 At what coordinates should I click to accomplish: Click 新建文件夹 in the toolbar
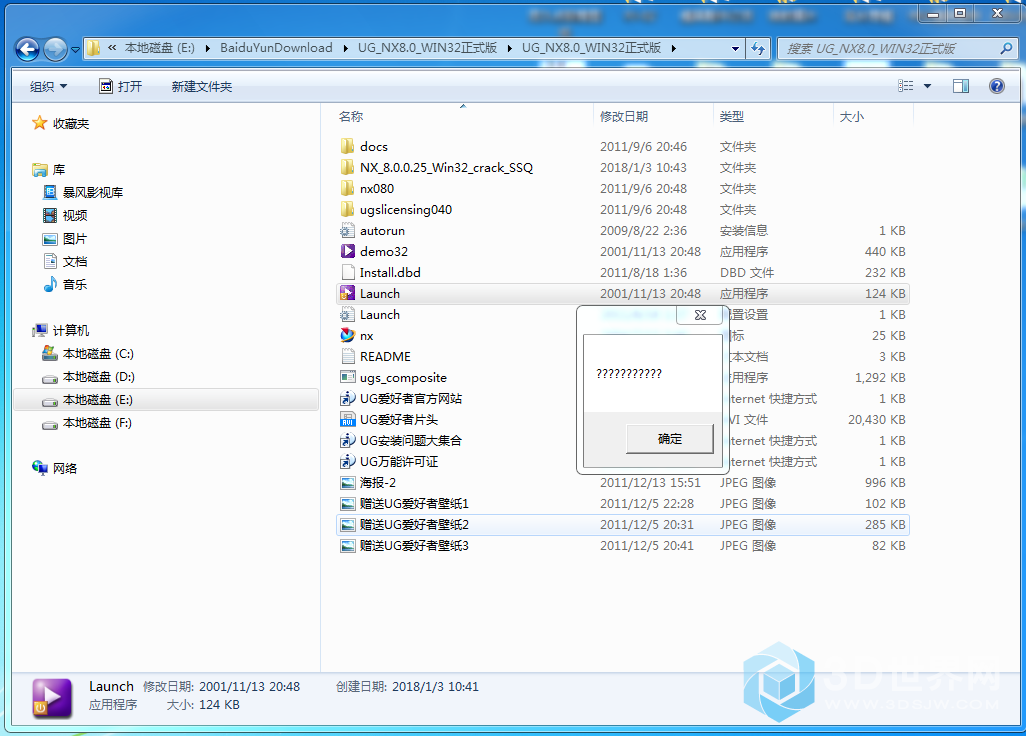click(x=202, y=86)
